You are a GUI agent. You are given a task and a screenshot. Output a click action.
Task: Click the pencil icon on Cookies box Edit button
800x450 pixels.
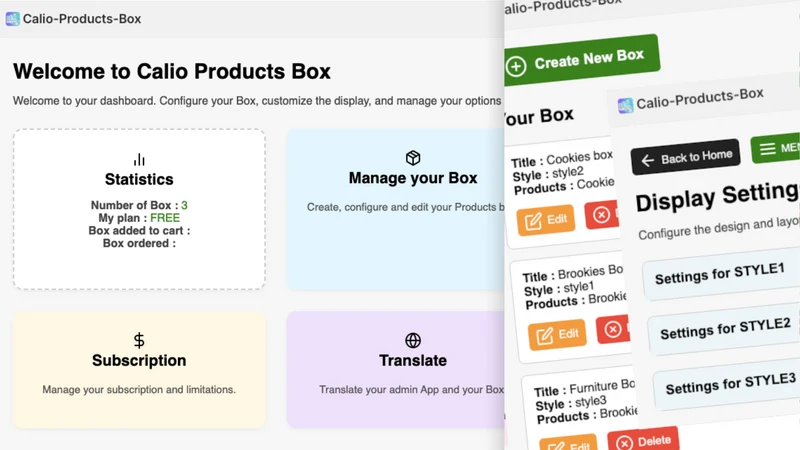click(533, 222)
